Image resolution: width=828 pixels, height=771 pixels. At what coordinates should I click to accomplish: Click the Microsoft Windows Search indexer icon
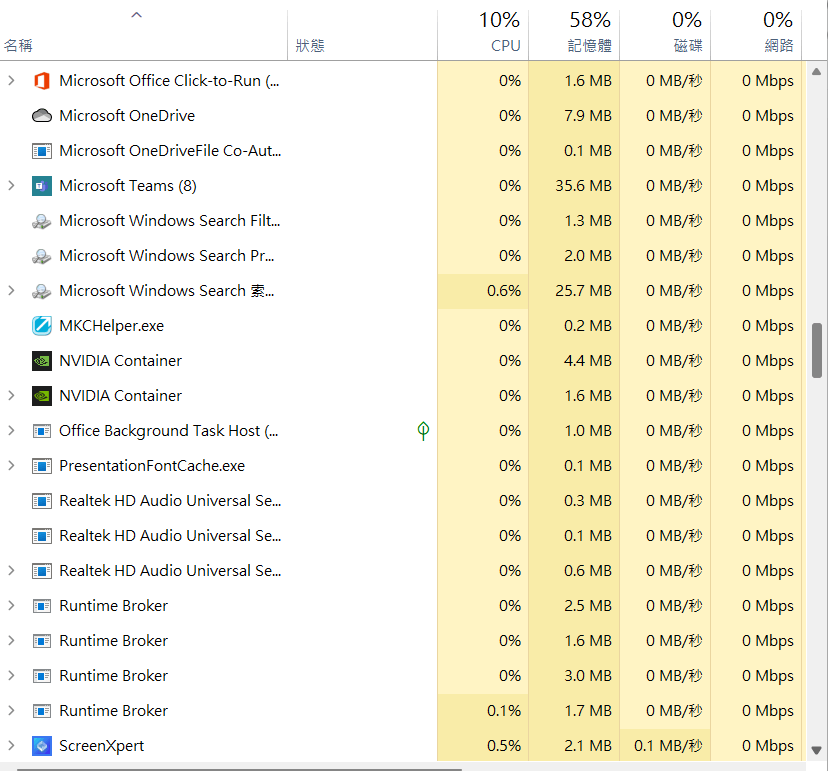(42, 291)
